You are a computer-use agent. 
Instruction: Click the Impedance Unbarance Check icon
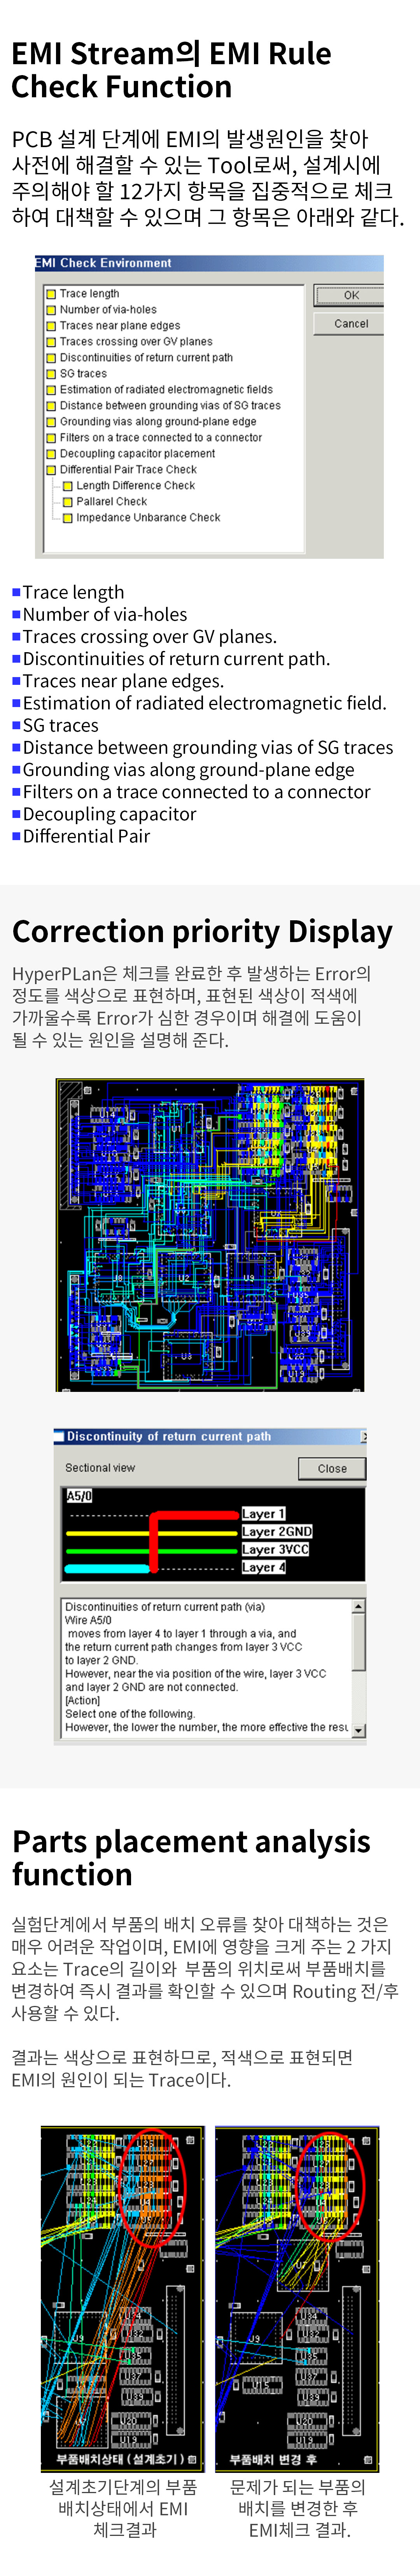point(68,518)
